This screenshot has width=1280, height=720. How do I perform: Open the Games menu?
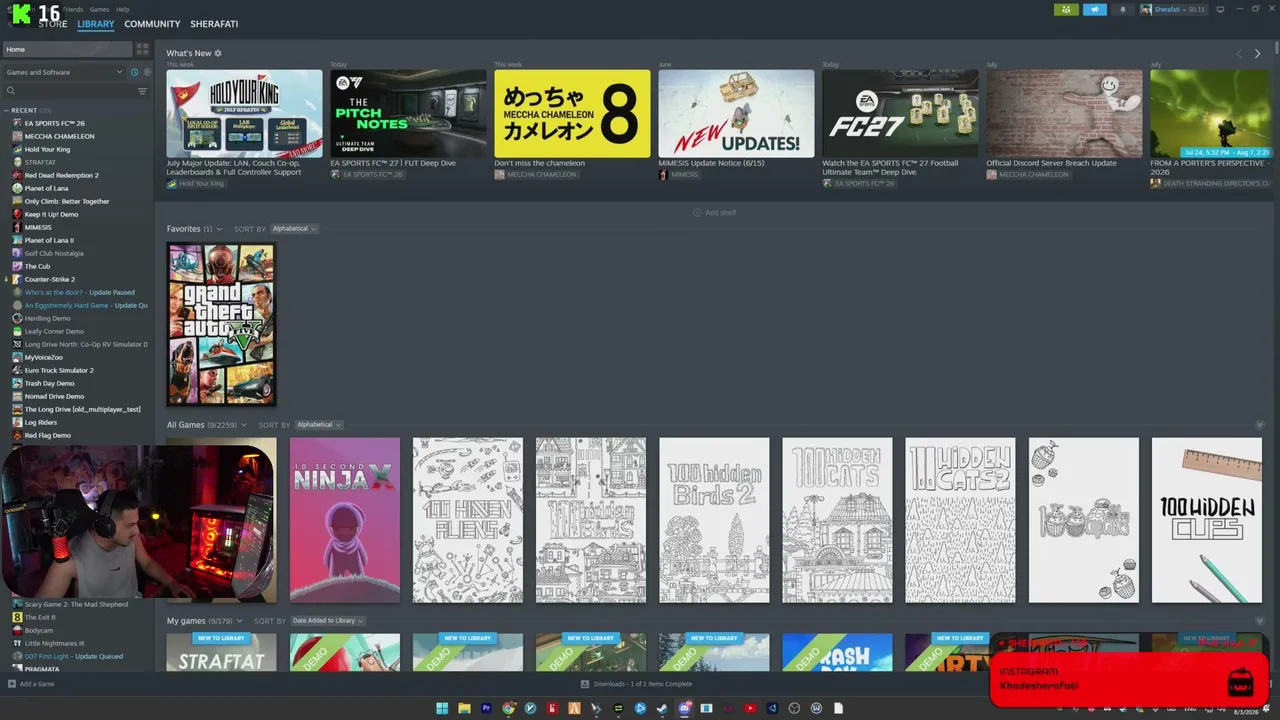click(99, 9)
